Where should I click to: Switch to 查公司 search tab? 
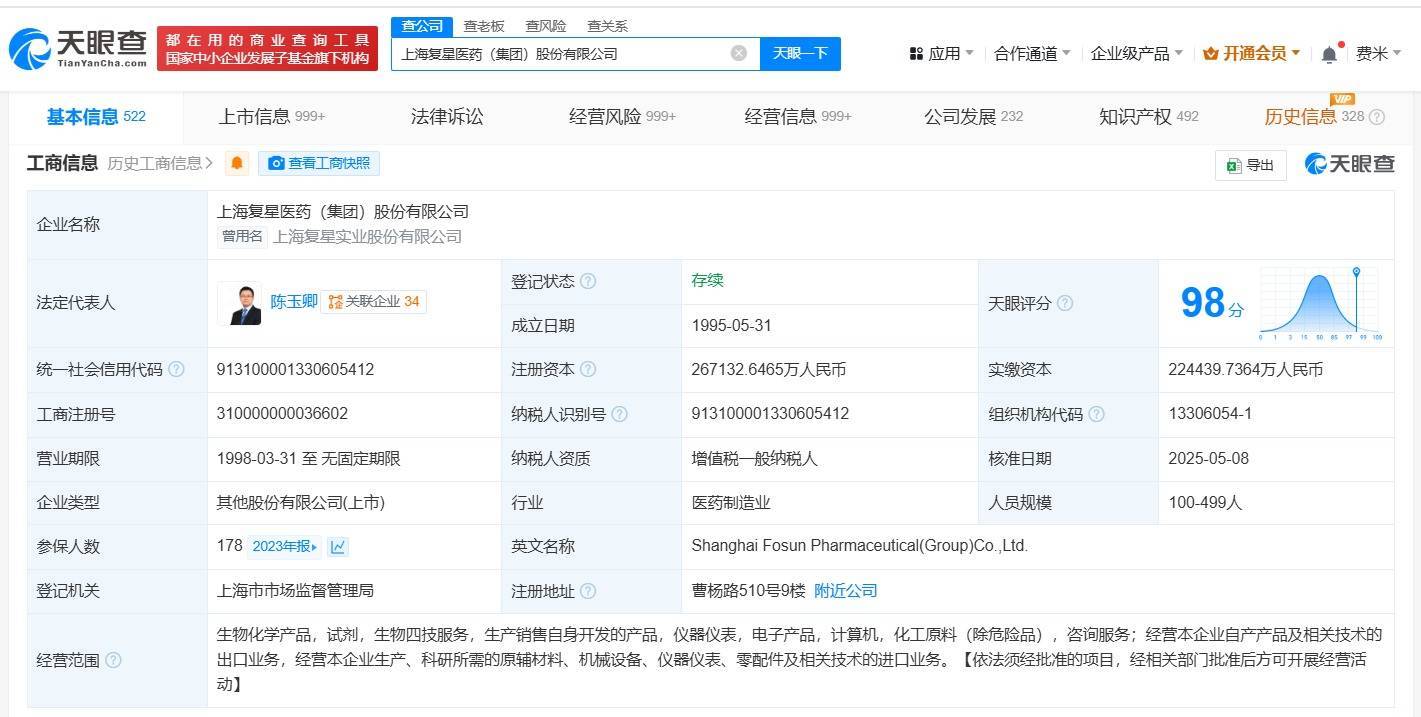422,26
